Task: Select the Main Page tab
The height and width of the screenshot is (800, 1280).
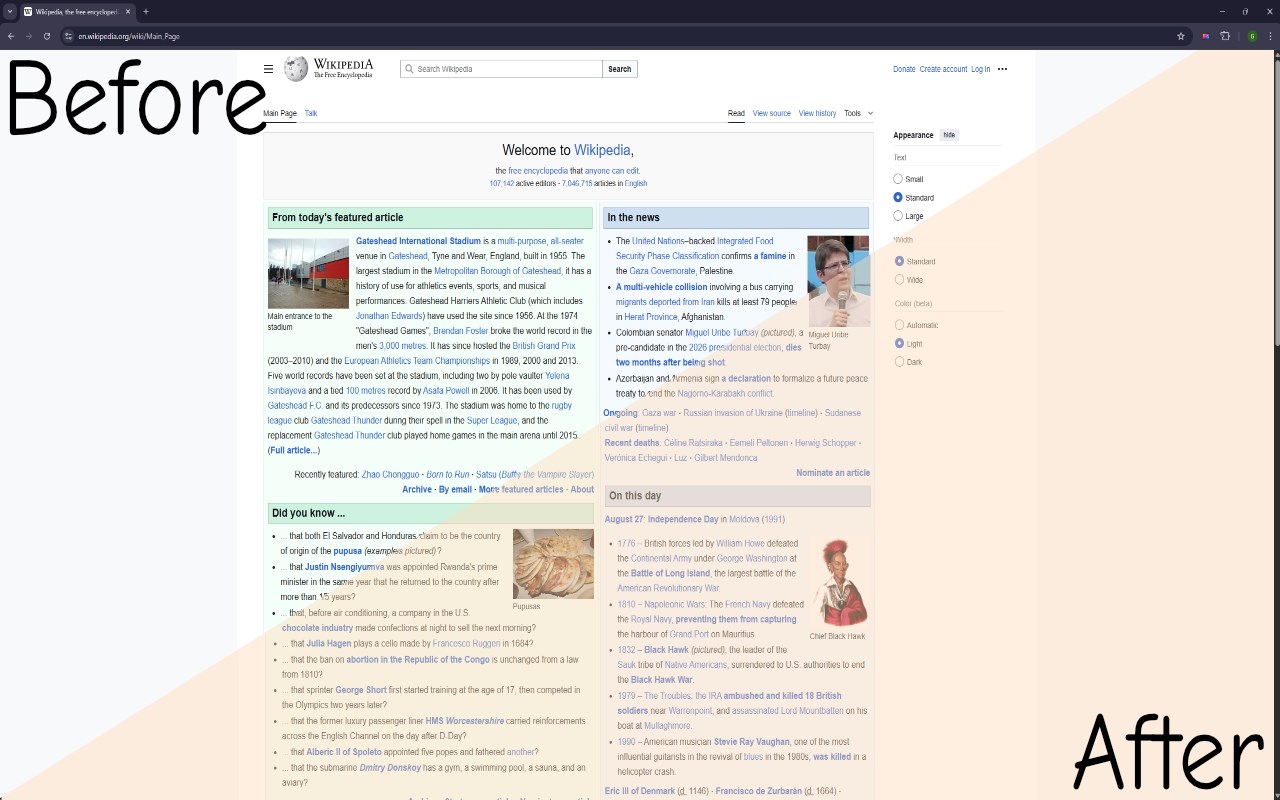Action: [x=280, y=113]
